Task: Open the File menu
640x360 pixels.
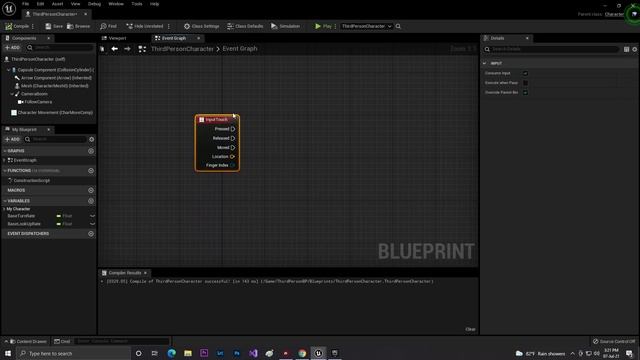Action: tap(25, 4)
